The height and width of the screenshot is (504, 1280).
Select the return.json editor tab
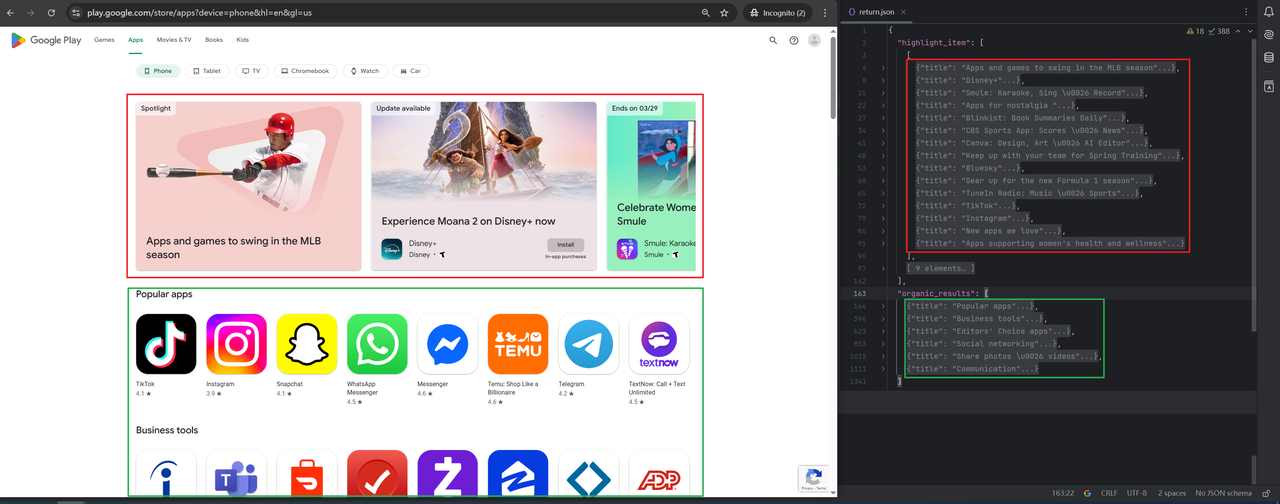click(874, 11)
